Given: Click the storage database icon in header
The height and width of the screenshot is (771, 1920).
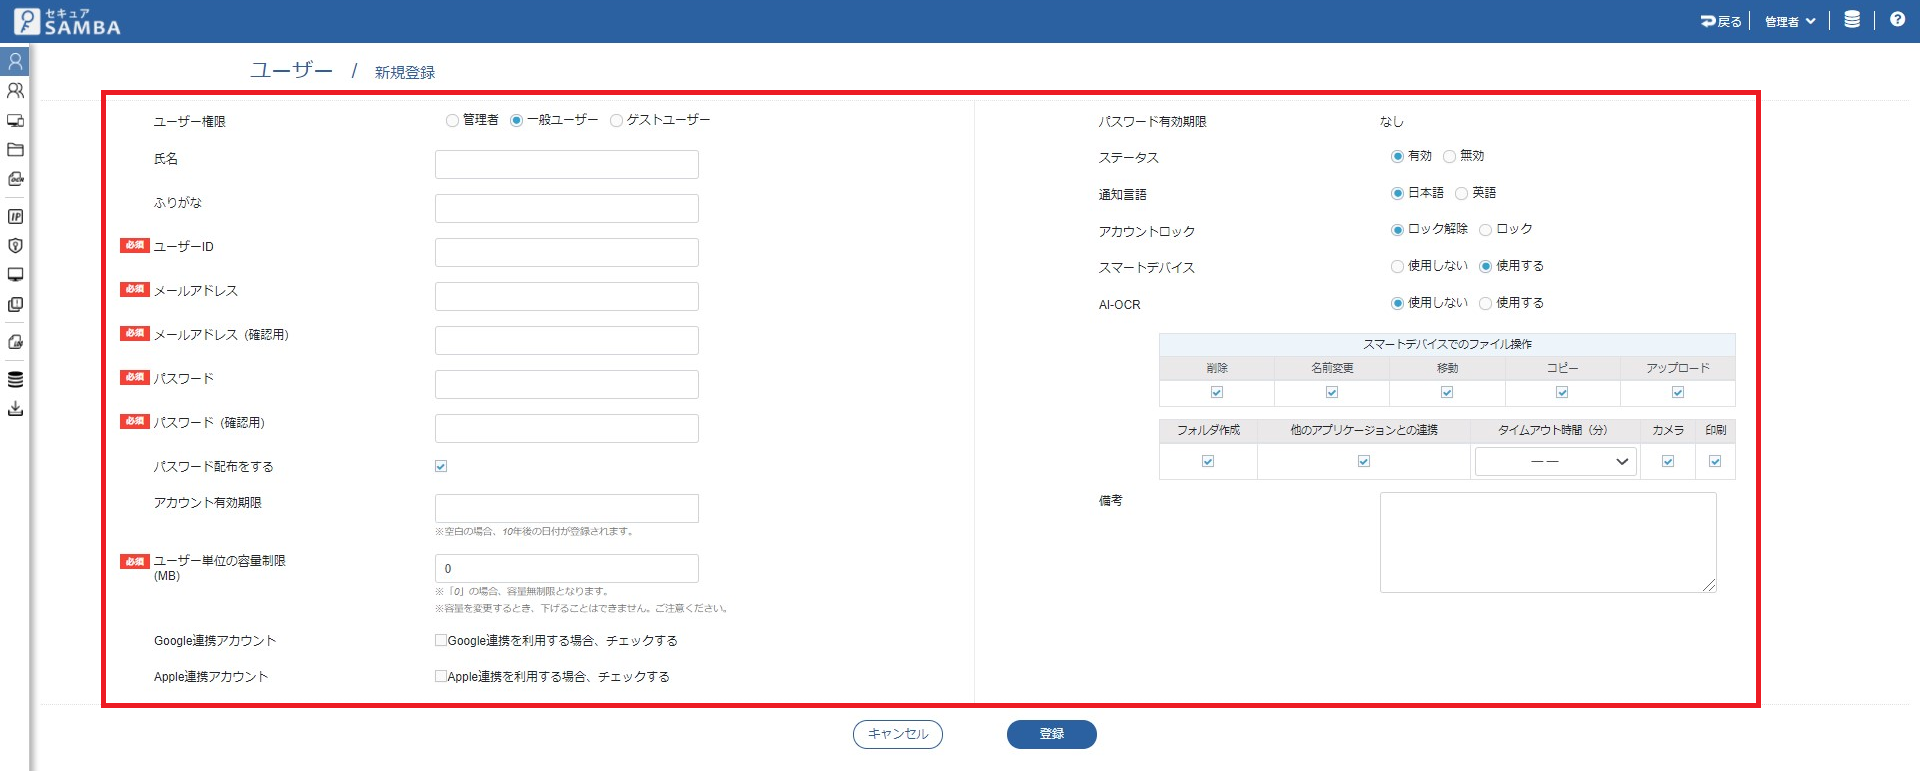Looking at the screenshot, I should point(1852,20).
